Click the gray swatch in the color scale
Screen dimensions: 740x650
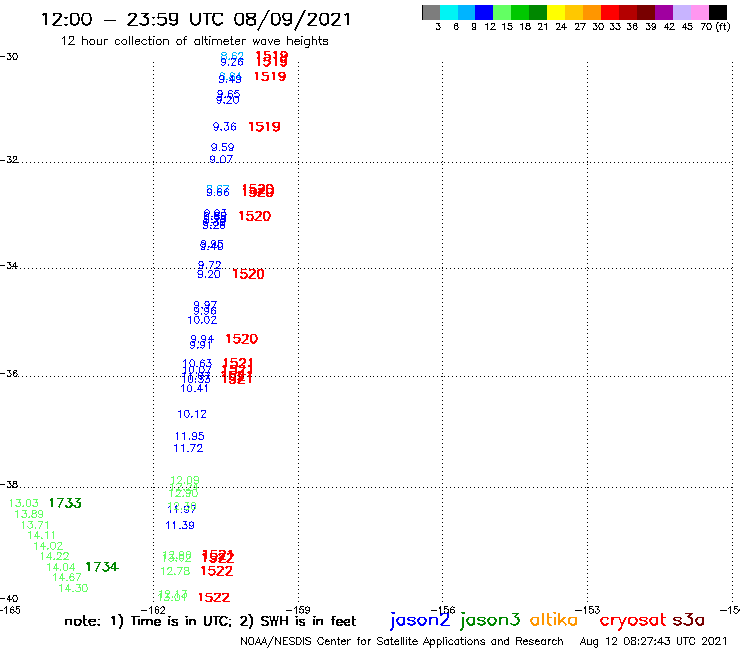431,12
